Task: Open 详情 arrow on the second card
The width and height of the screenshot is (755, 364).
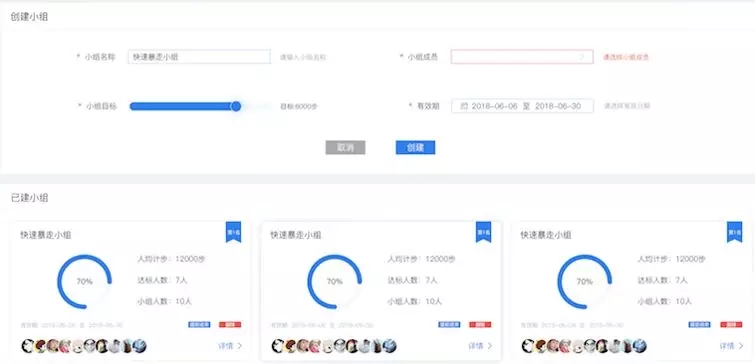Action: tap(481, 346)
